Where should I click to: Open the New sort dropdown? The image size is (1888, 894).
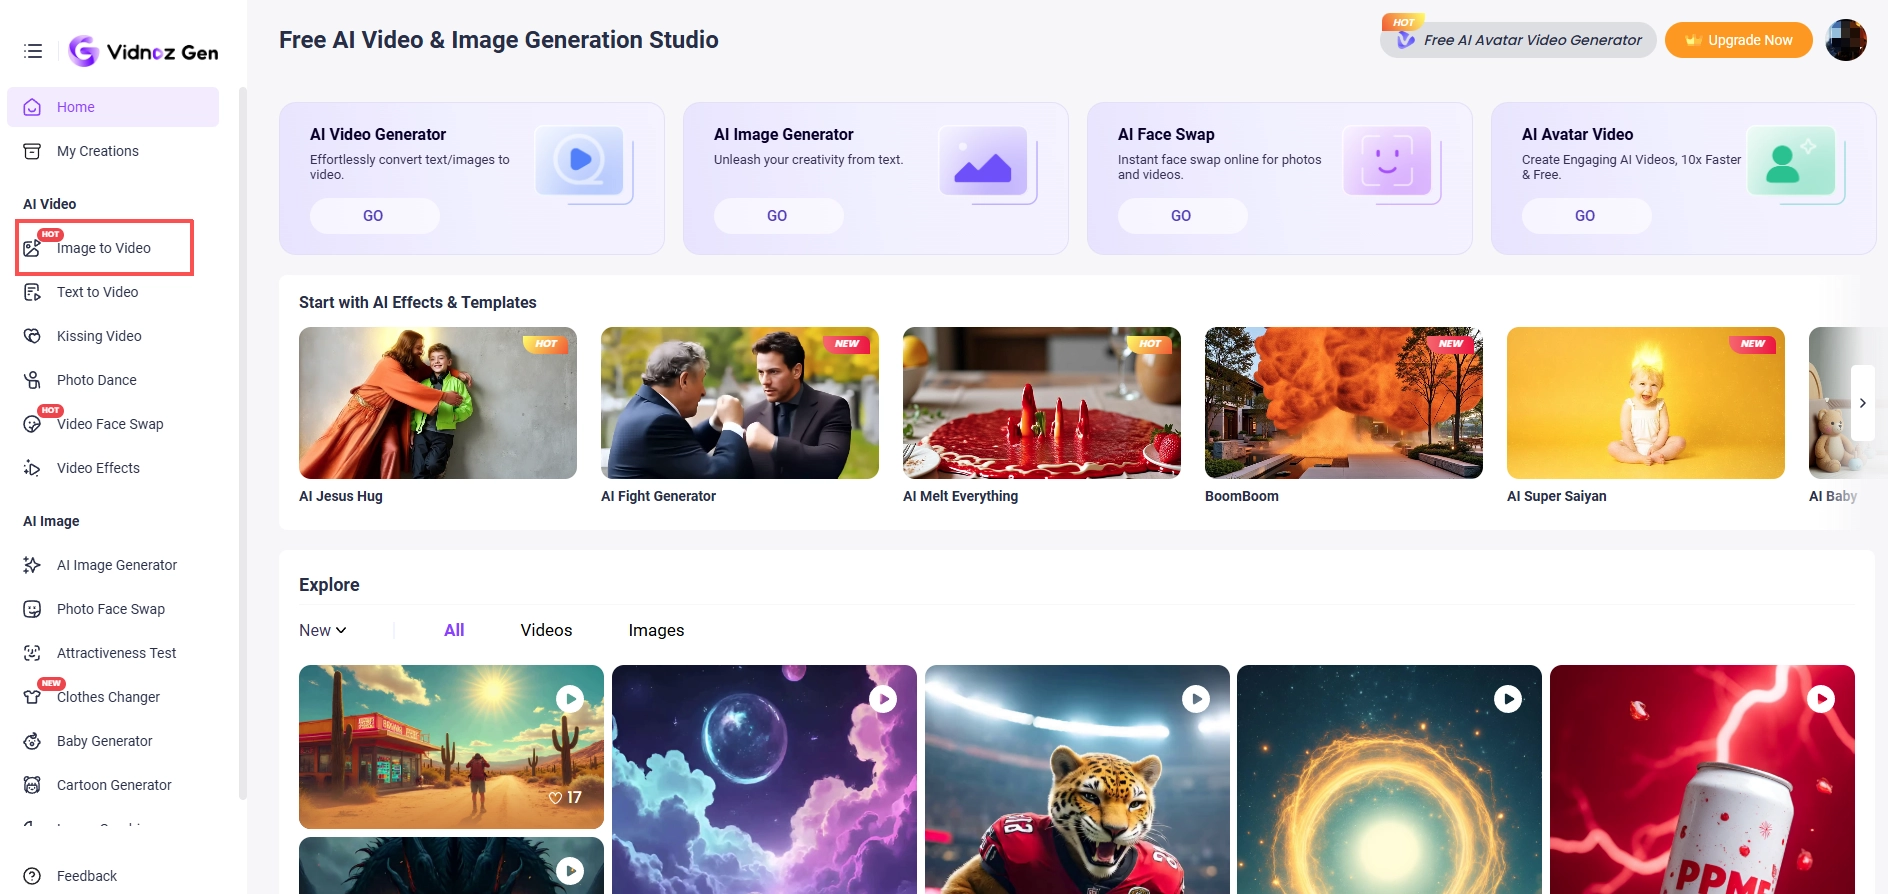coord(323,630)
